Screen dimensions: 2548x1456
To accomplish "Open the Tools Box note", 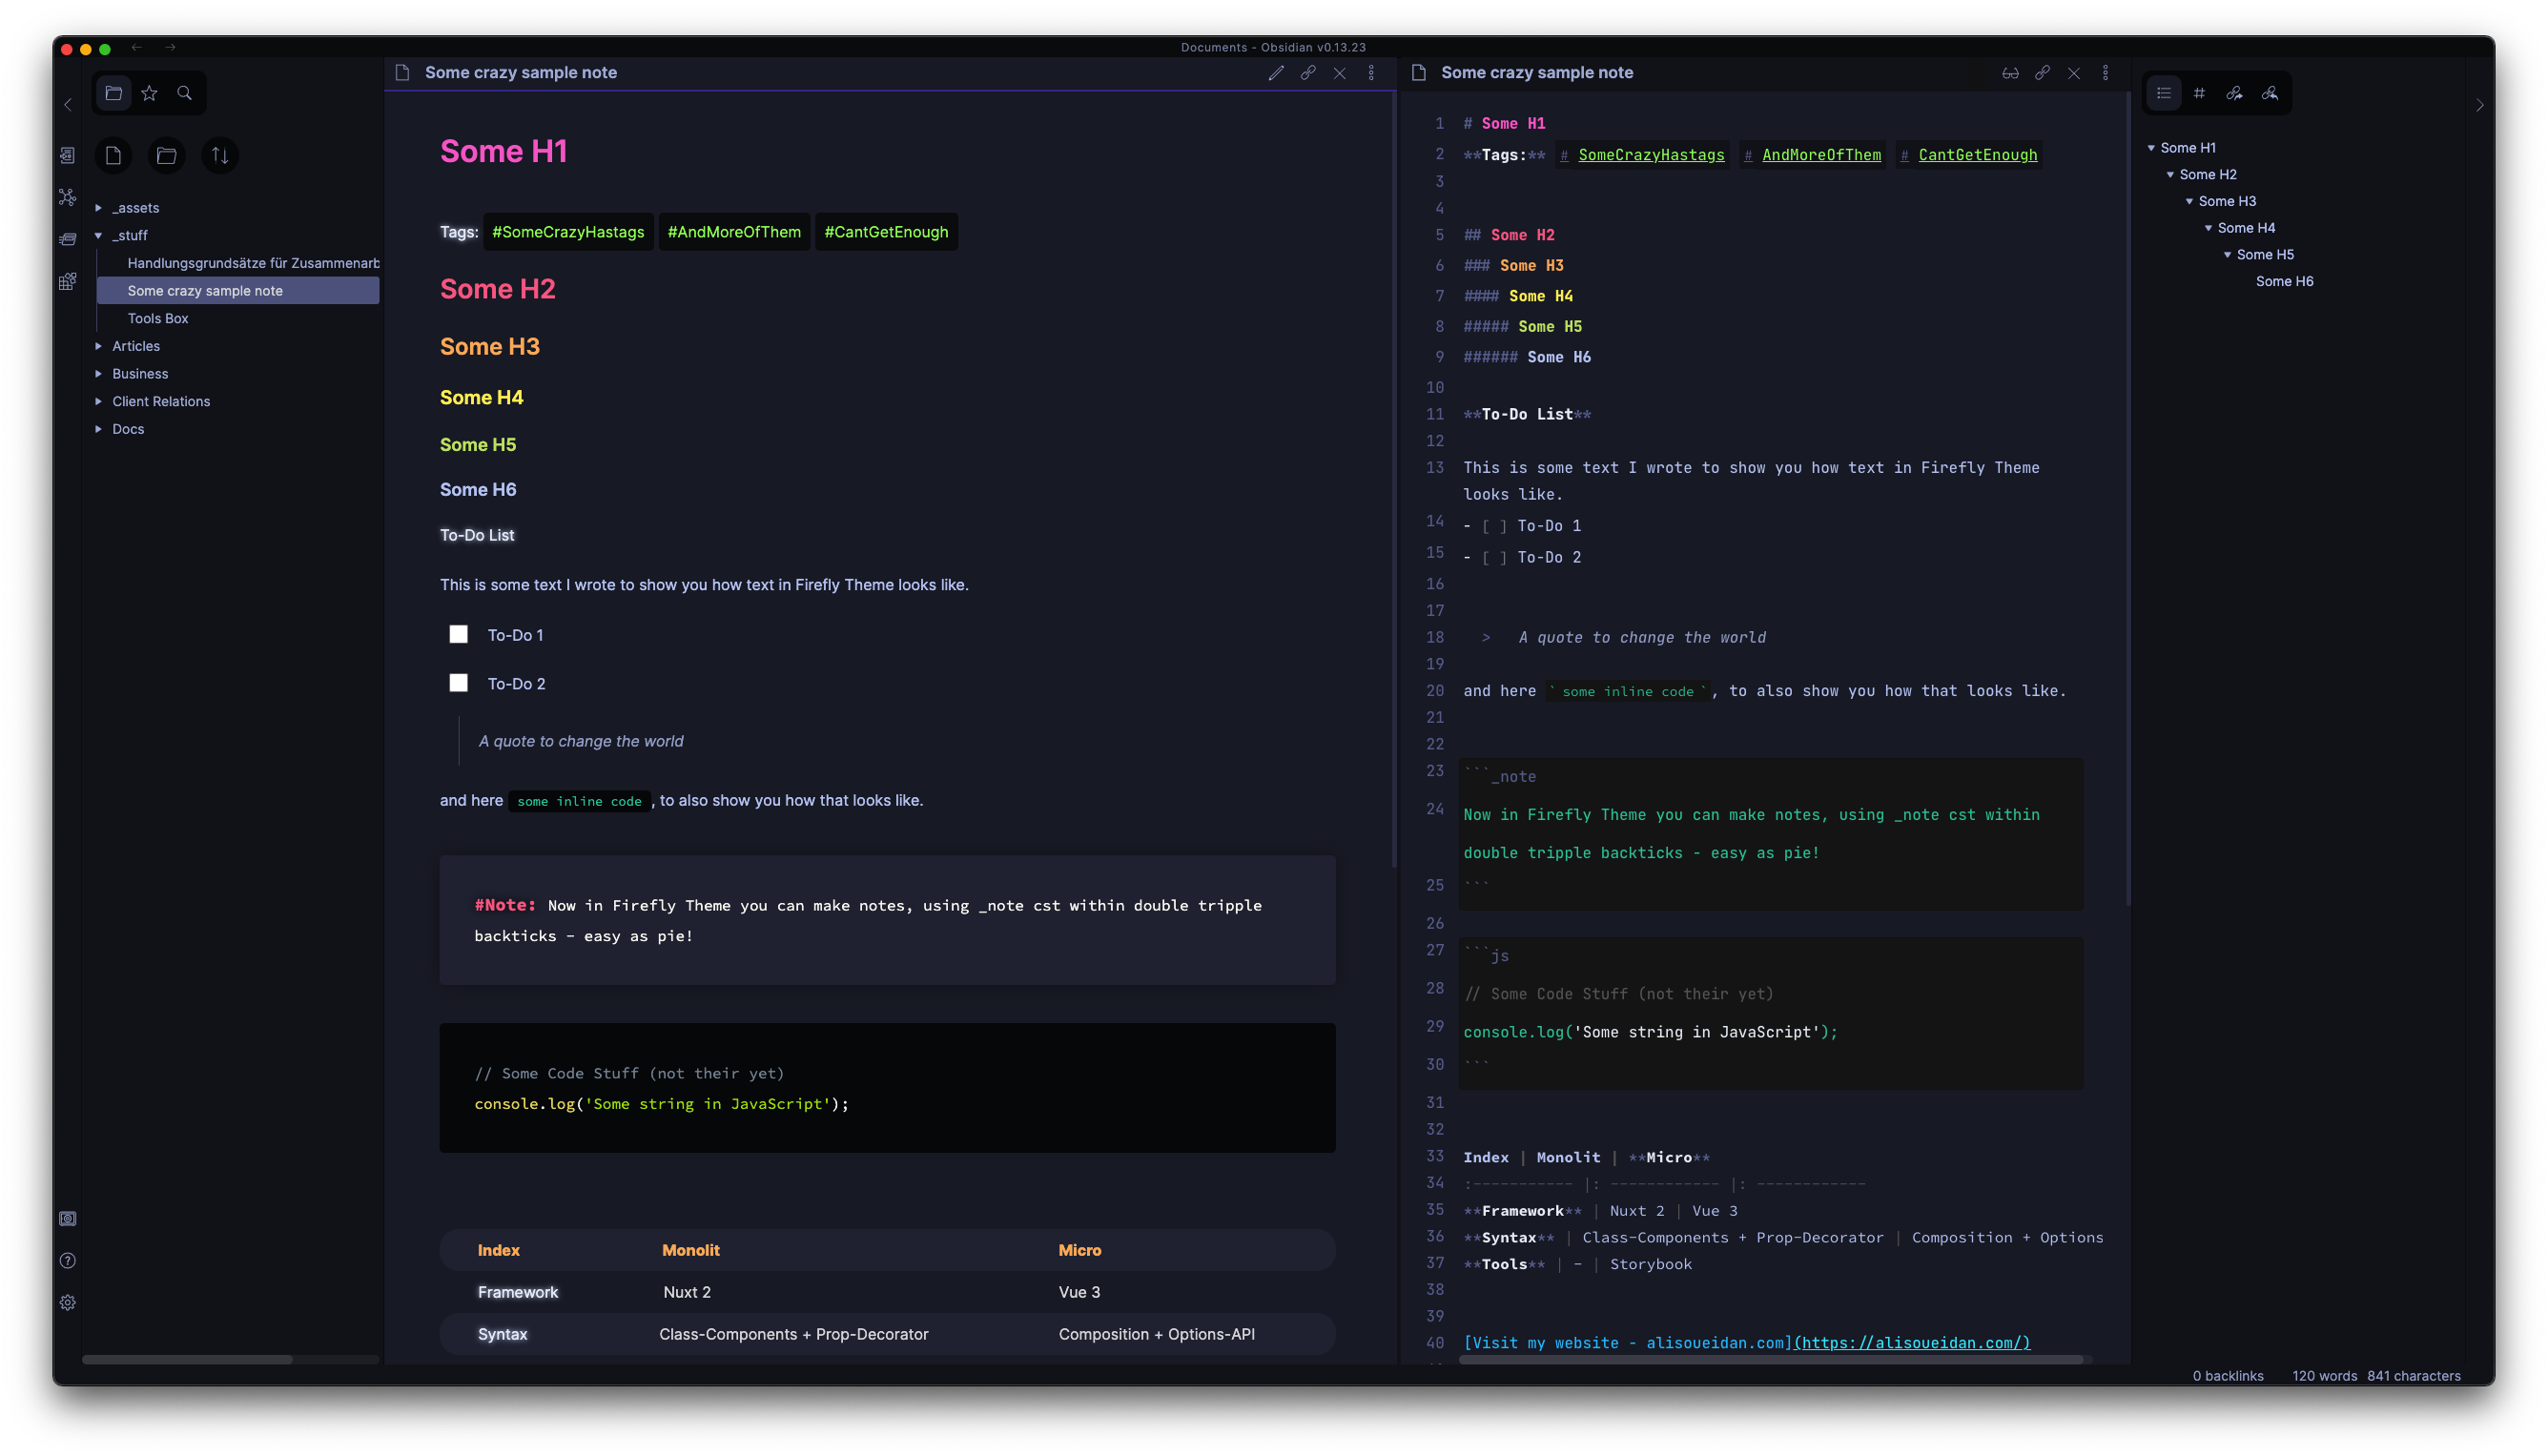I will pyautogui.click(x=158, y=318).
